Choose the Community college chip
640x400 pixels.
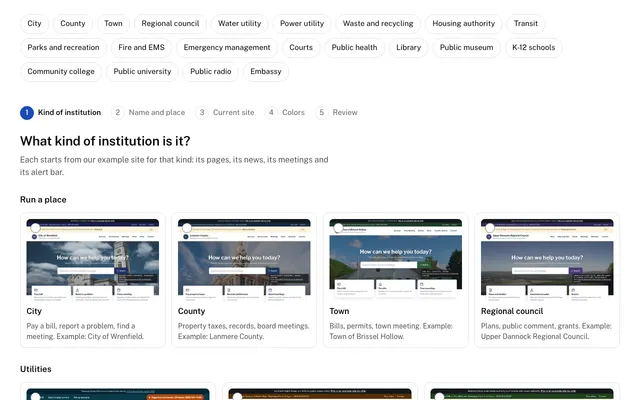(61, 72)
